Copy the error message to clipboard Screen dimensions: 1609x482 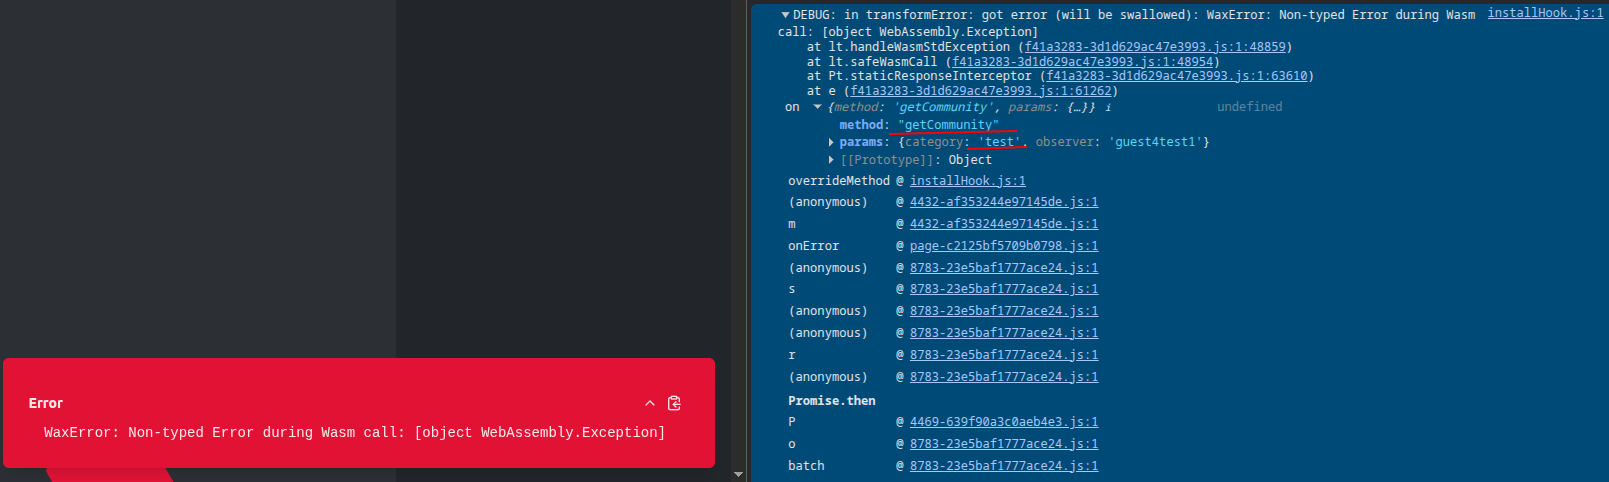point(674,403)
